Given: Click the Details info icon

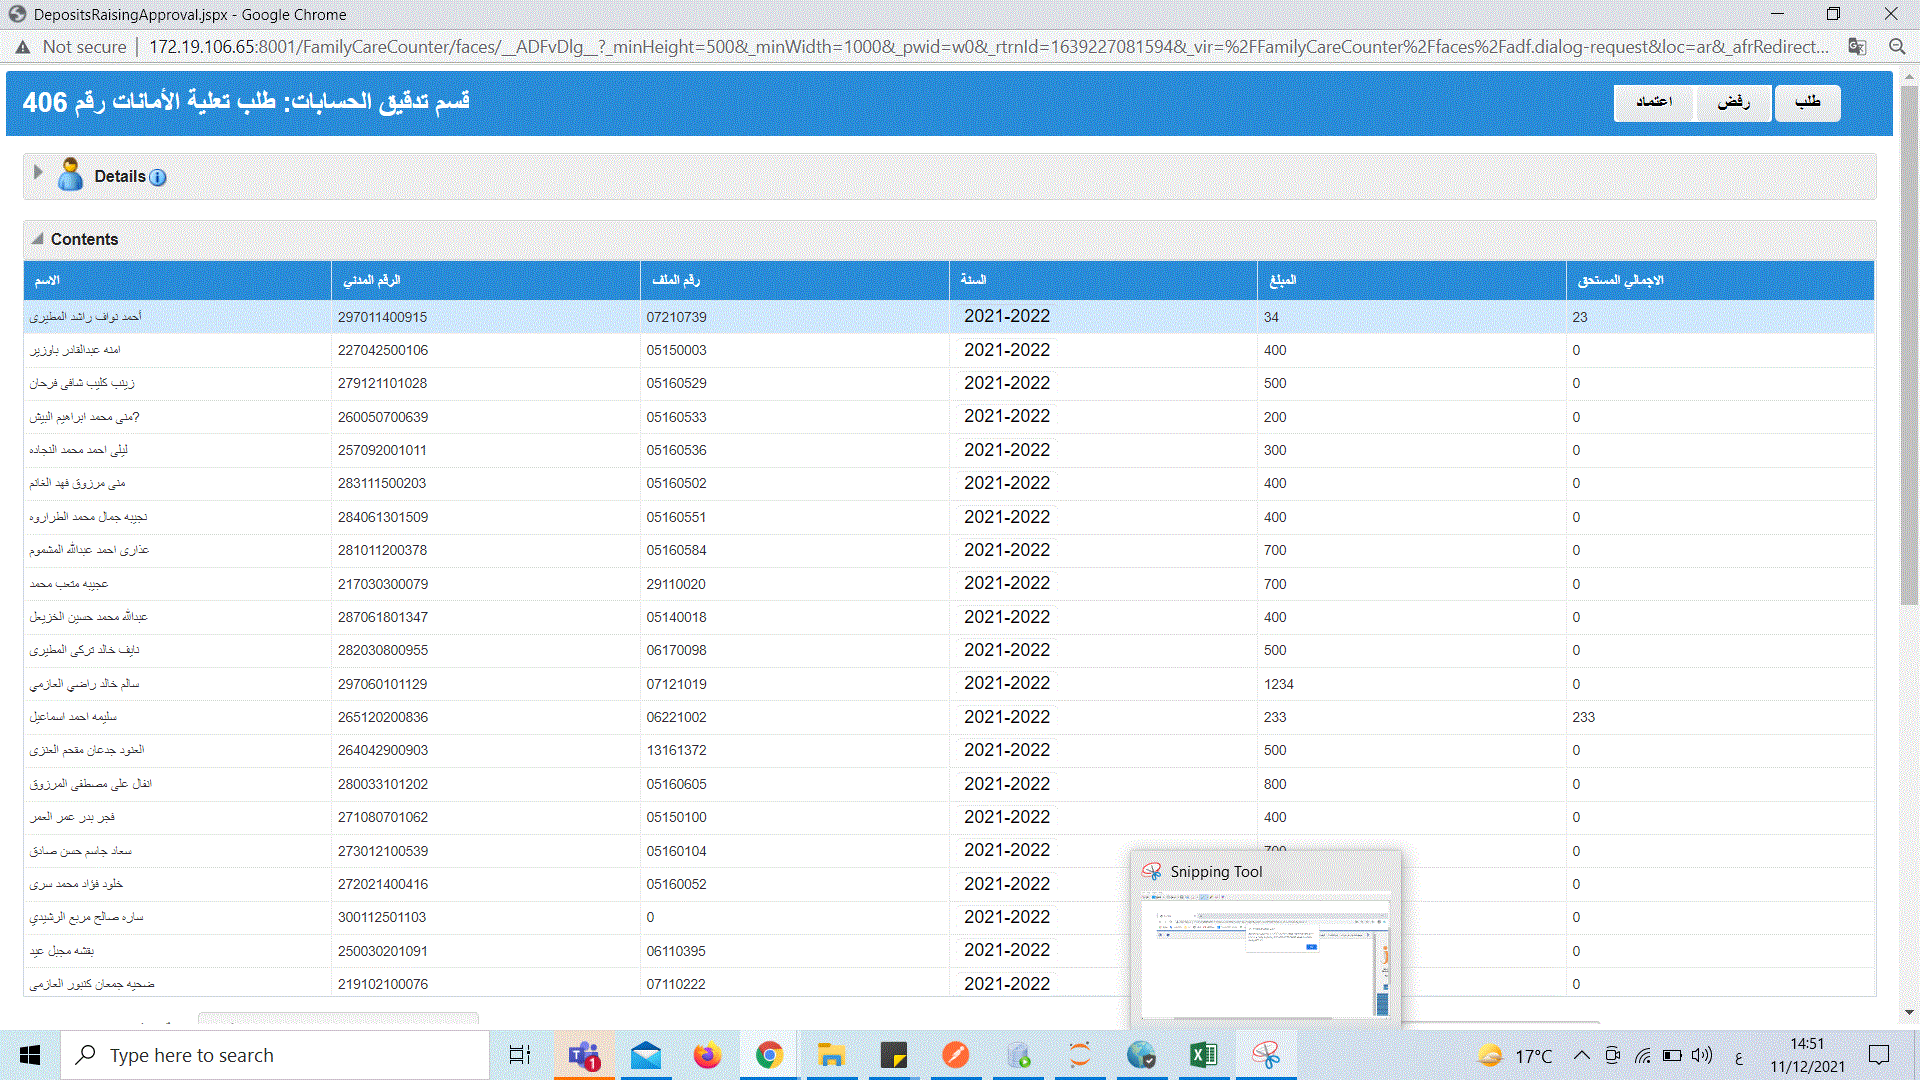Looking at the screenshot, I should pos(158,177).
